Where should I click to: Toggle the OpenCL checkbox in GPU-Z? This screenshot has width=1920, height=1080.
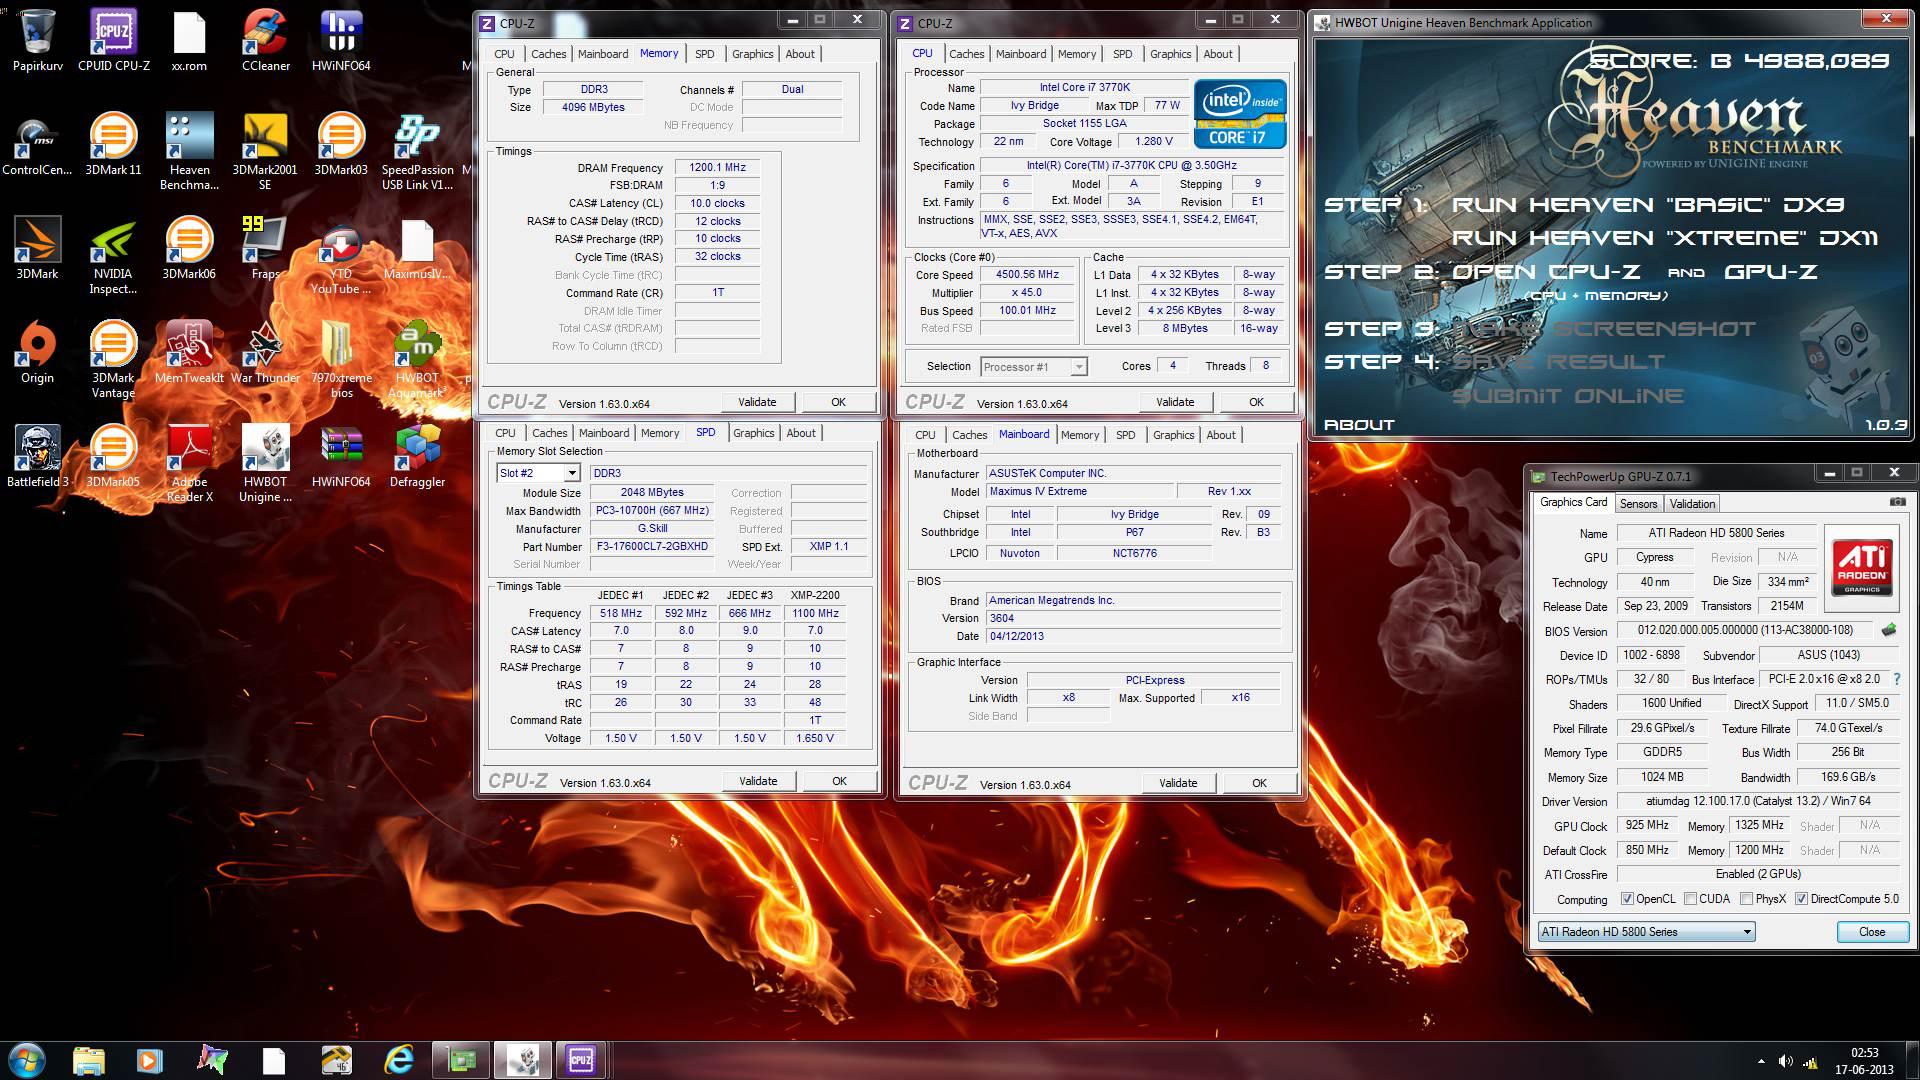1627,899
